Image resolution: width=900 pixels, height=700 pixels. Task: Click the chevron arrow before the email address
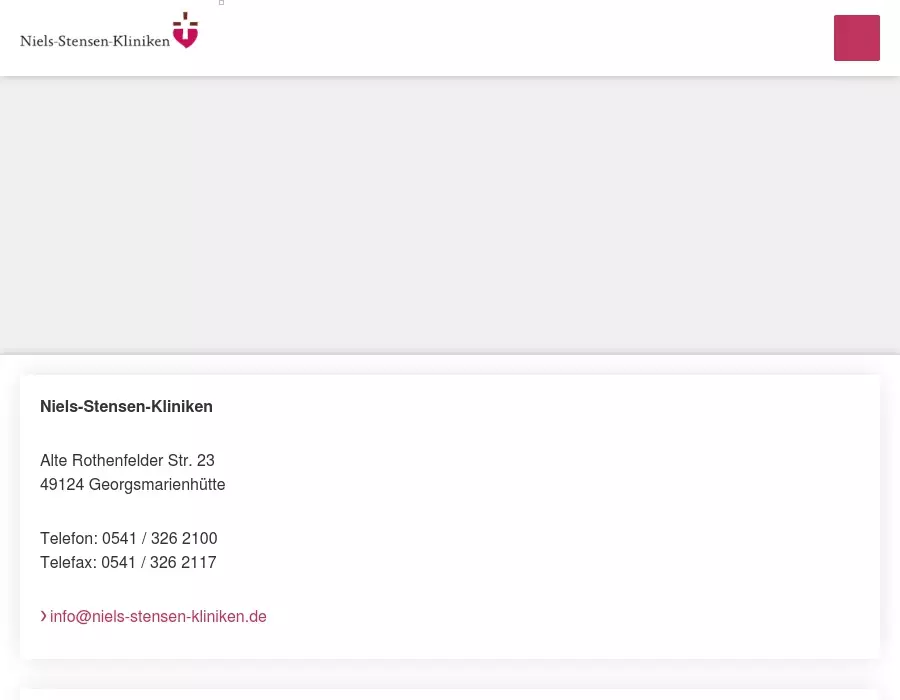[44, 616]
